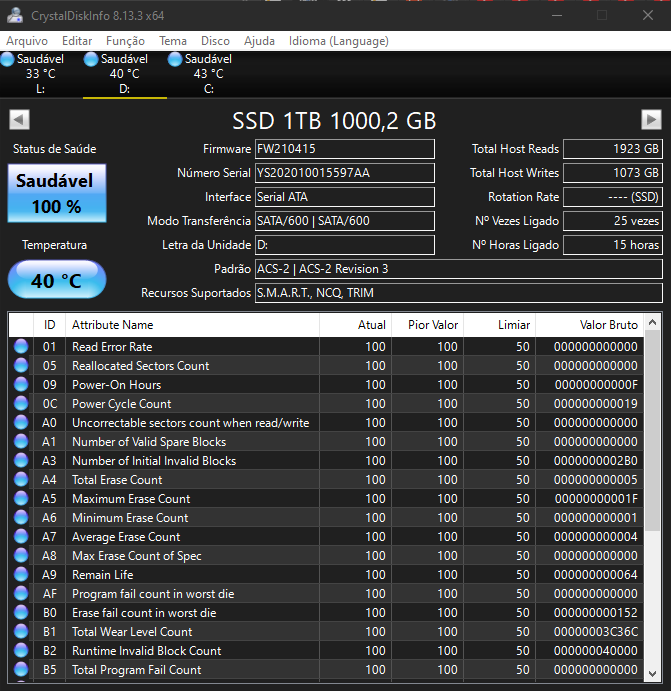Image resolution: width=671 pixels, height=691 pixels.
Task: Click status orb of Minimum Erase Count row
Action: pos(21,517)
